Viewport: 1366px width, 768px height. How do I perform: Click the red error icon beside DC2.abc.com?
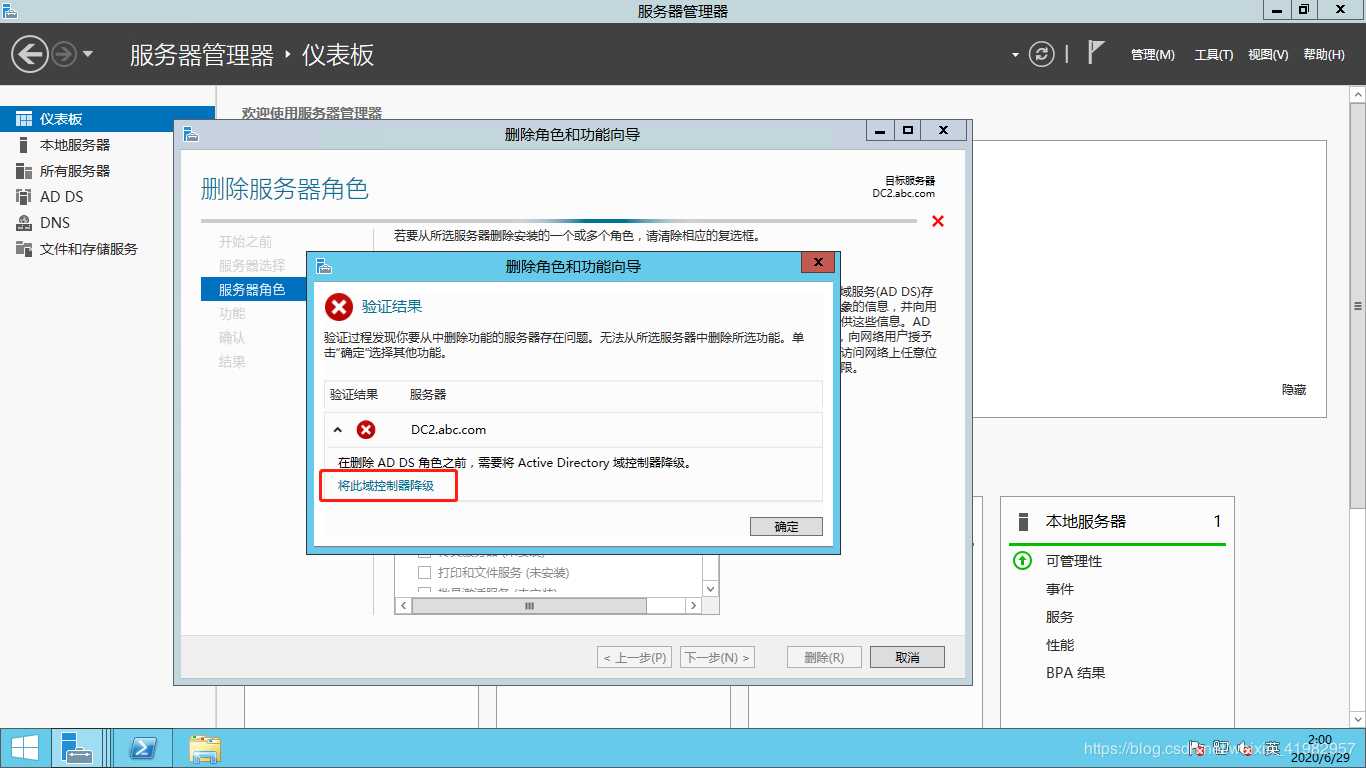(x=366, y=430)
